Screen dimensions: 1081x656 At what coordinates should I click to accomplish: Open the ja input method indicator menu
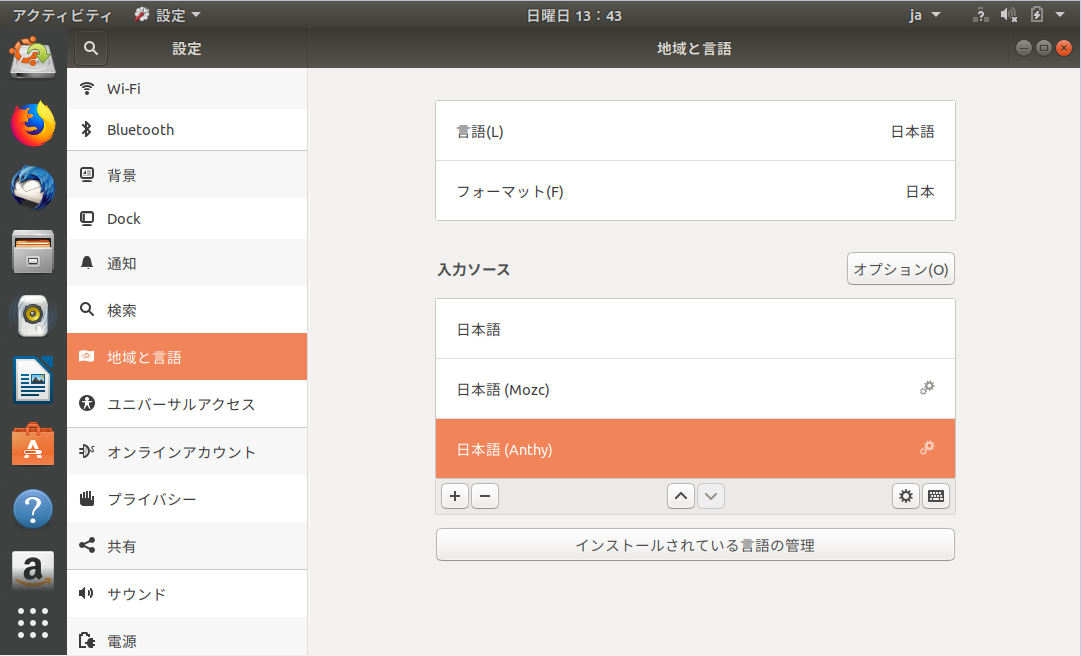[924, 15]
